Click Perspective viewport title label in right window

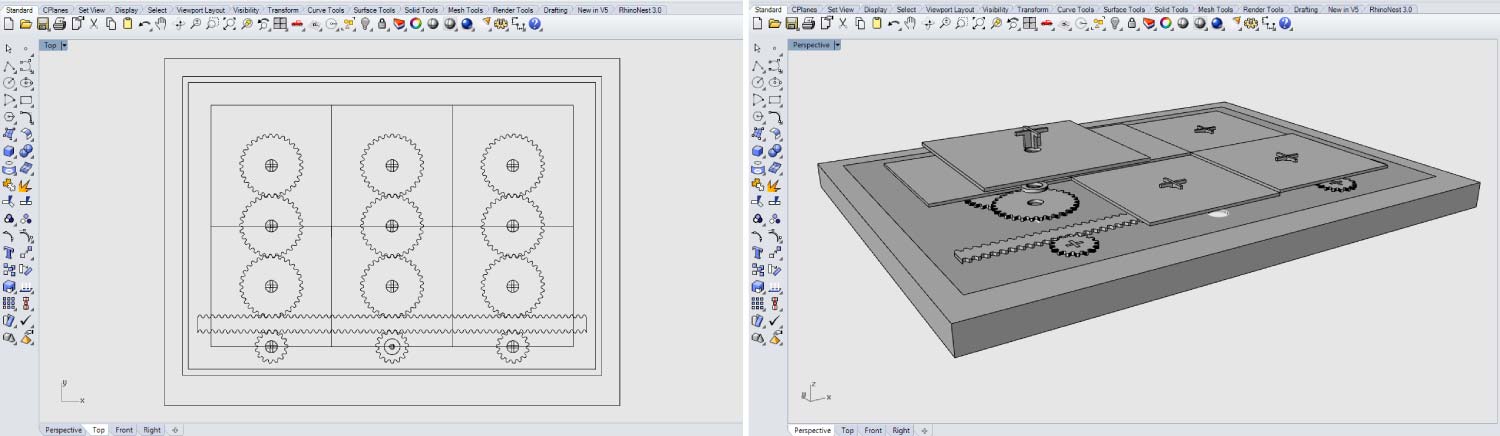(x=811, y=45)
